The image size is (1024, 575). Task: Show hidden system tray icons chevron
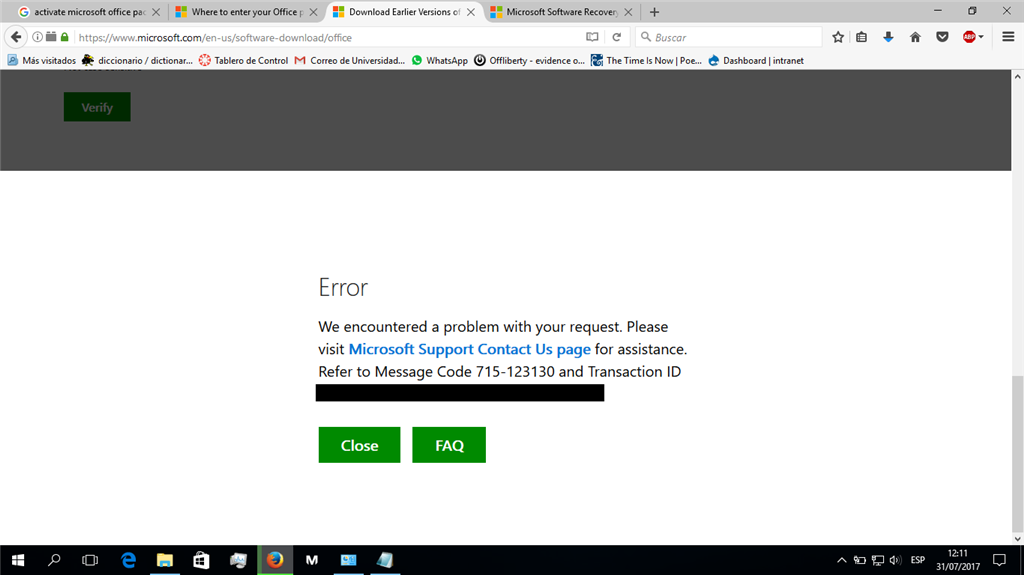click(x=842, y=560)
